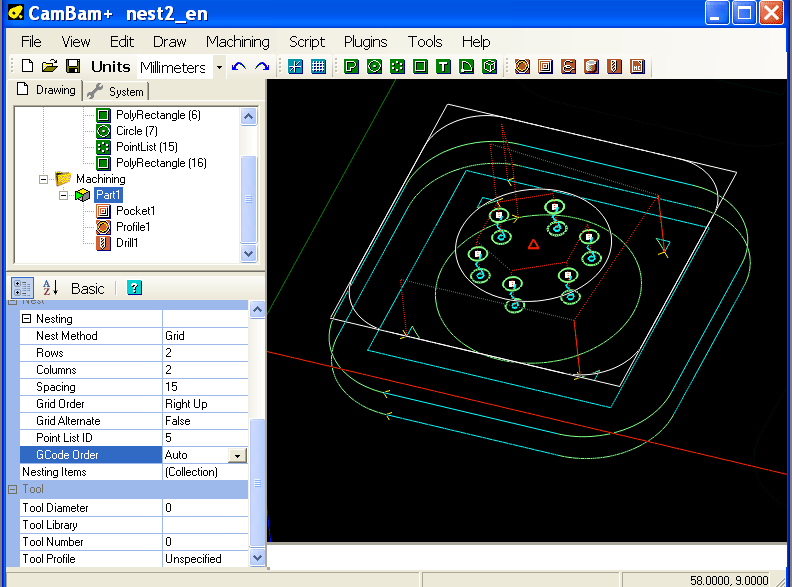
Task: Select Profile1 in the machining tree
Action: 135,227
